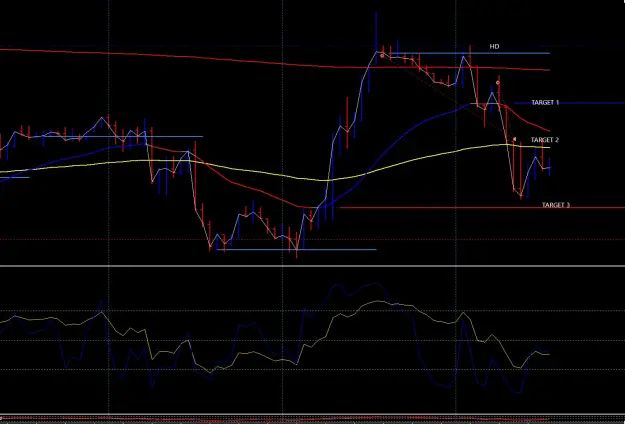The height and width of the screenshot is (424, 625).
Task: Select the TARGET 2 label
Action: click(x=544, y=140)
